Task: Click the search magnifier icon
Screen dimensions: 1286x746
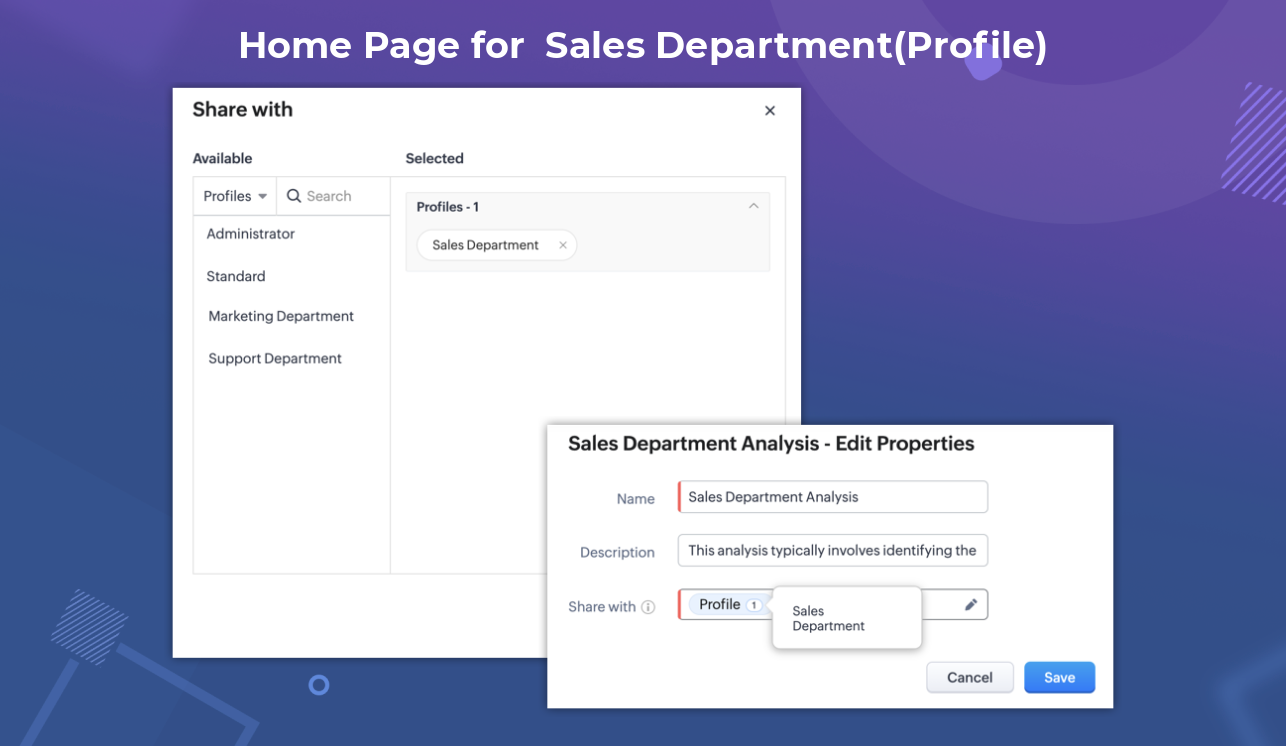Action: pos(294,196)
